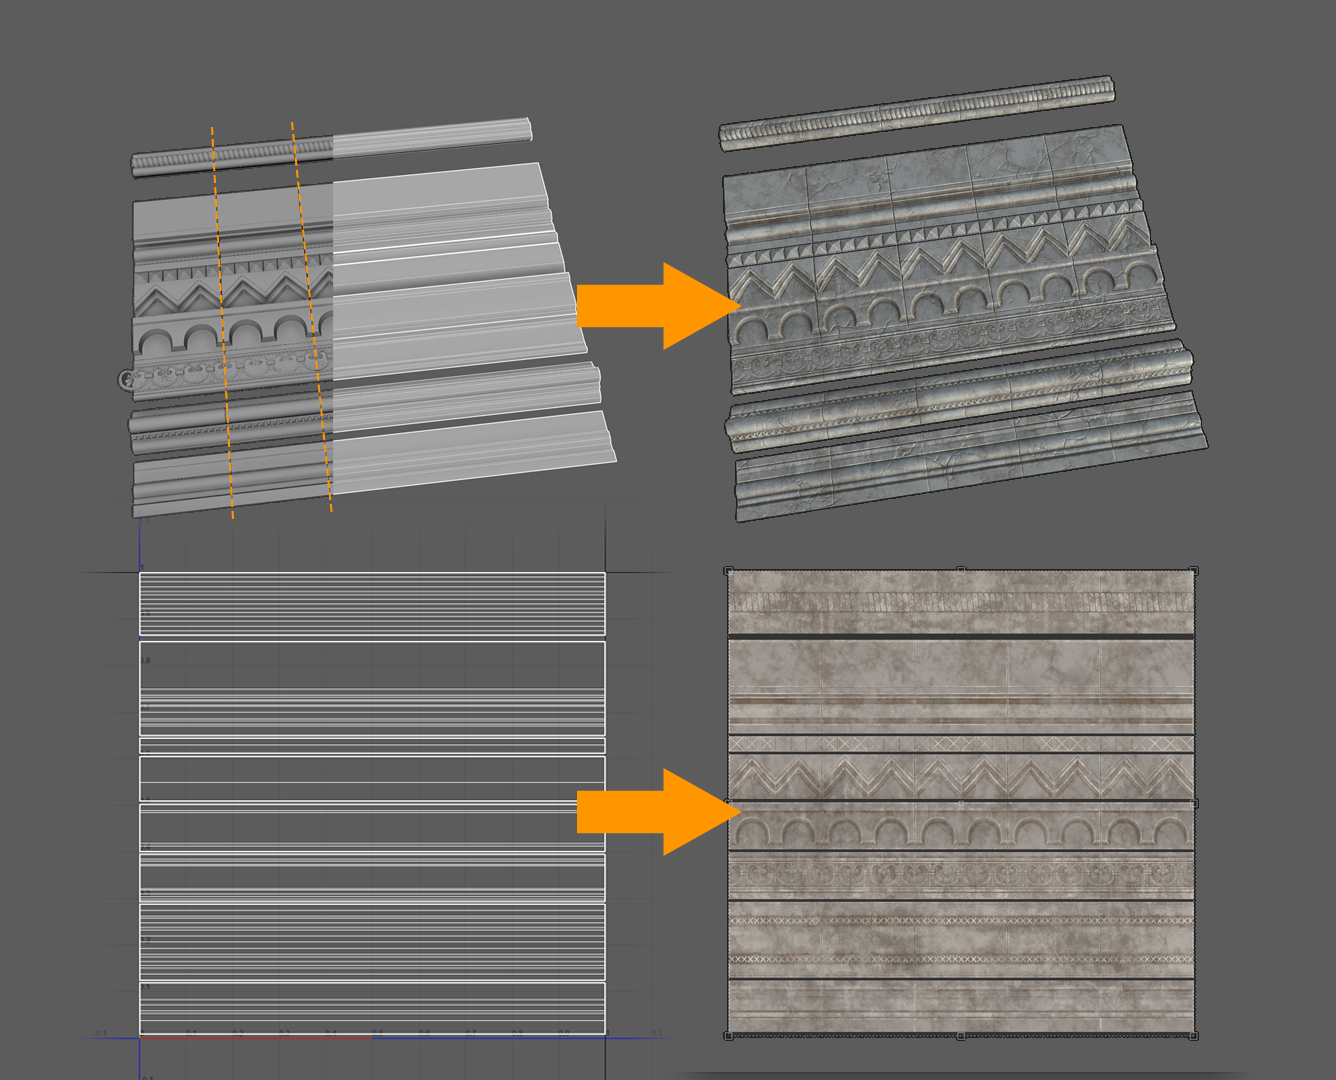Select the untextured thin top trim mesh

pyautogui.click(x=332, y=147)
